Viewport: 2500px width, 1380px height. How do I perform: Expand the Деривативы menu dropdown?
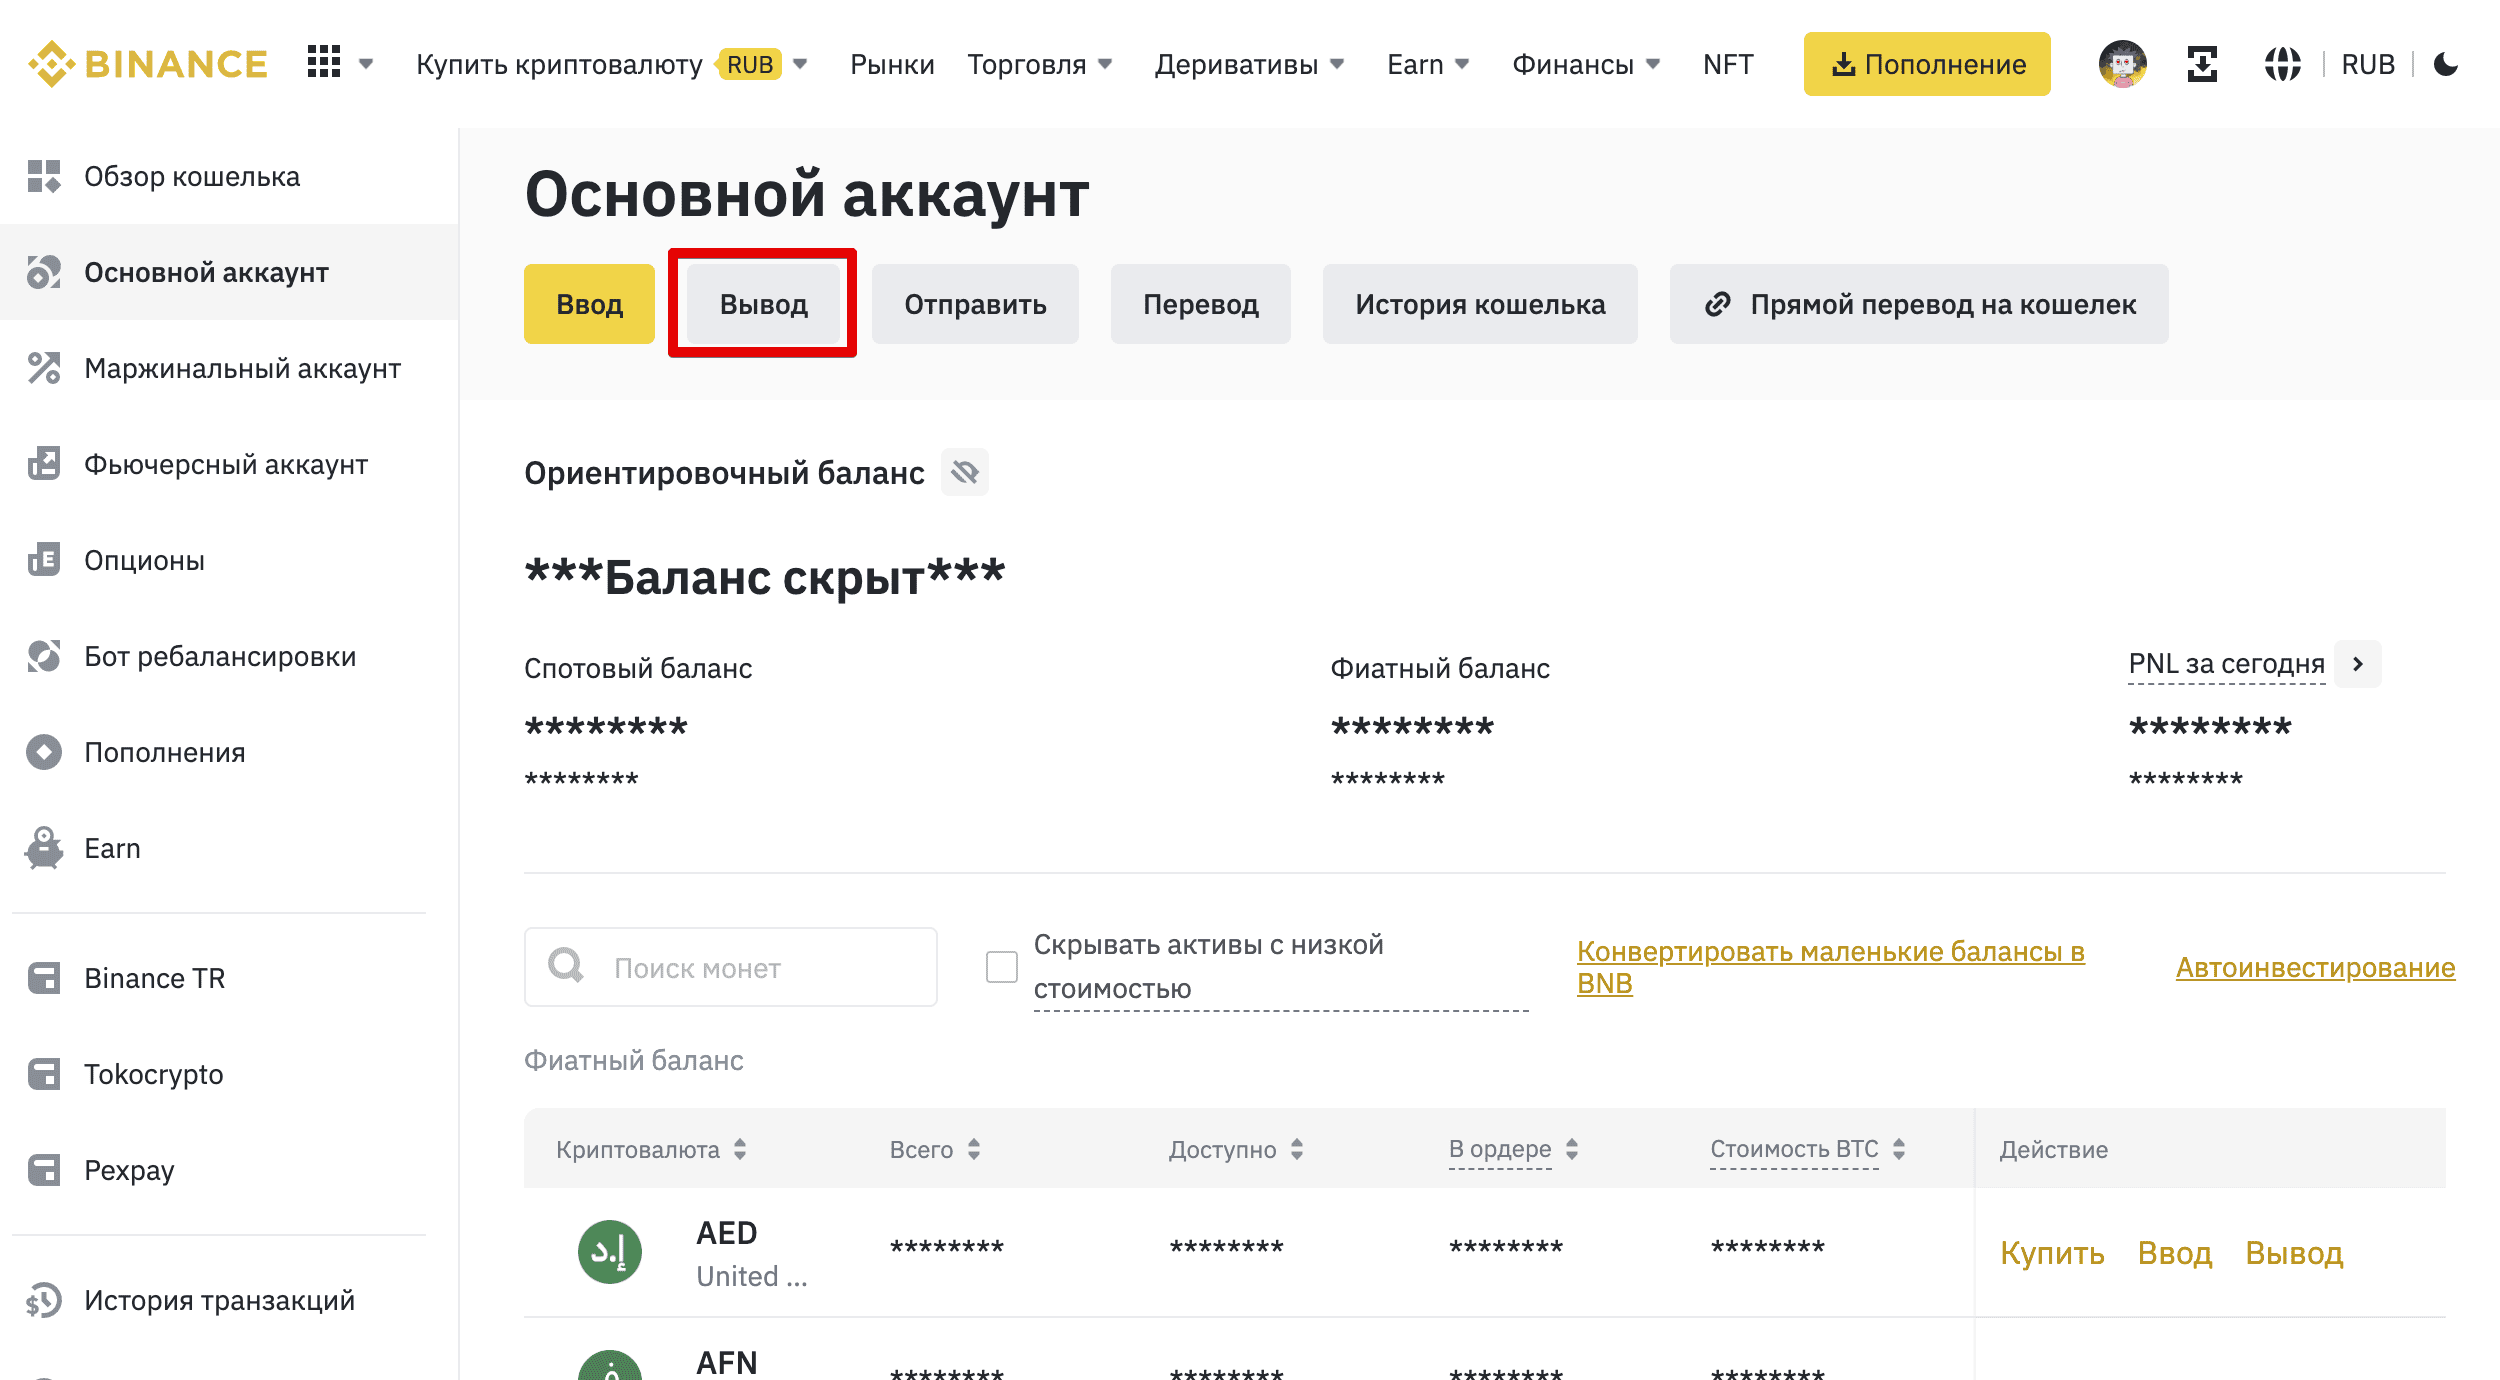pyautogui.click(x=1337, y=64)
